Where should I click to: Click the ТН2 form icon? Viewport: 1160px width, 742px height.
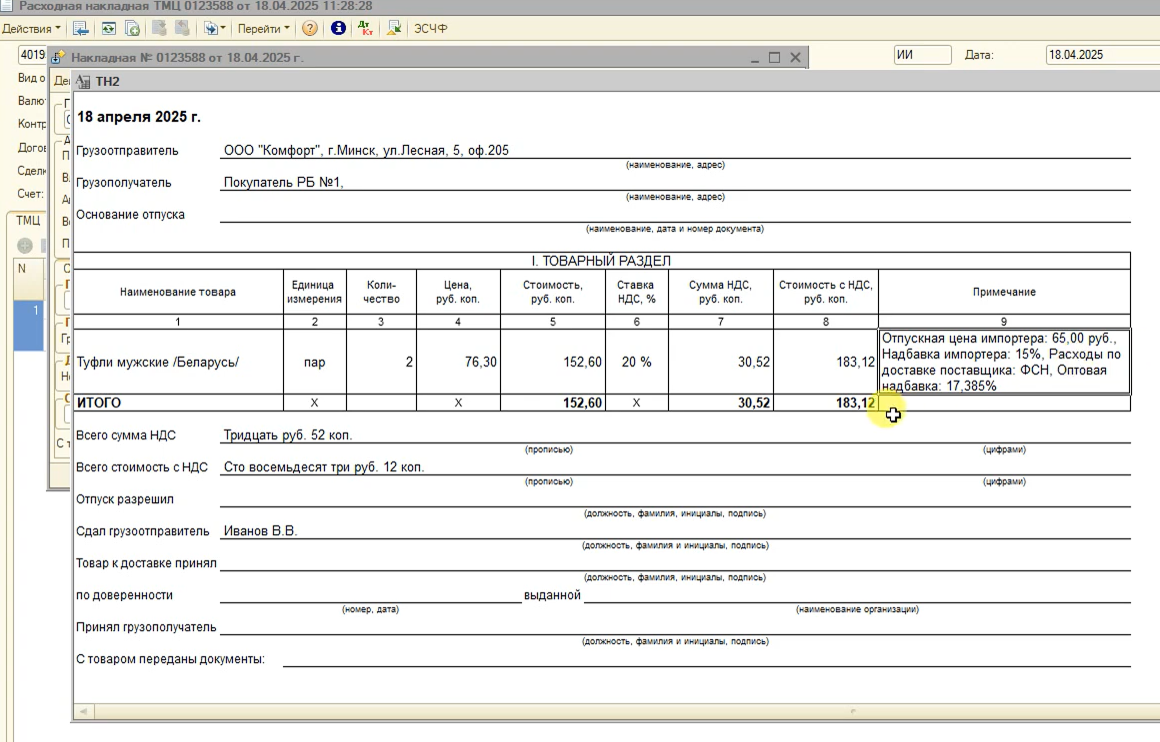[83, 81]
